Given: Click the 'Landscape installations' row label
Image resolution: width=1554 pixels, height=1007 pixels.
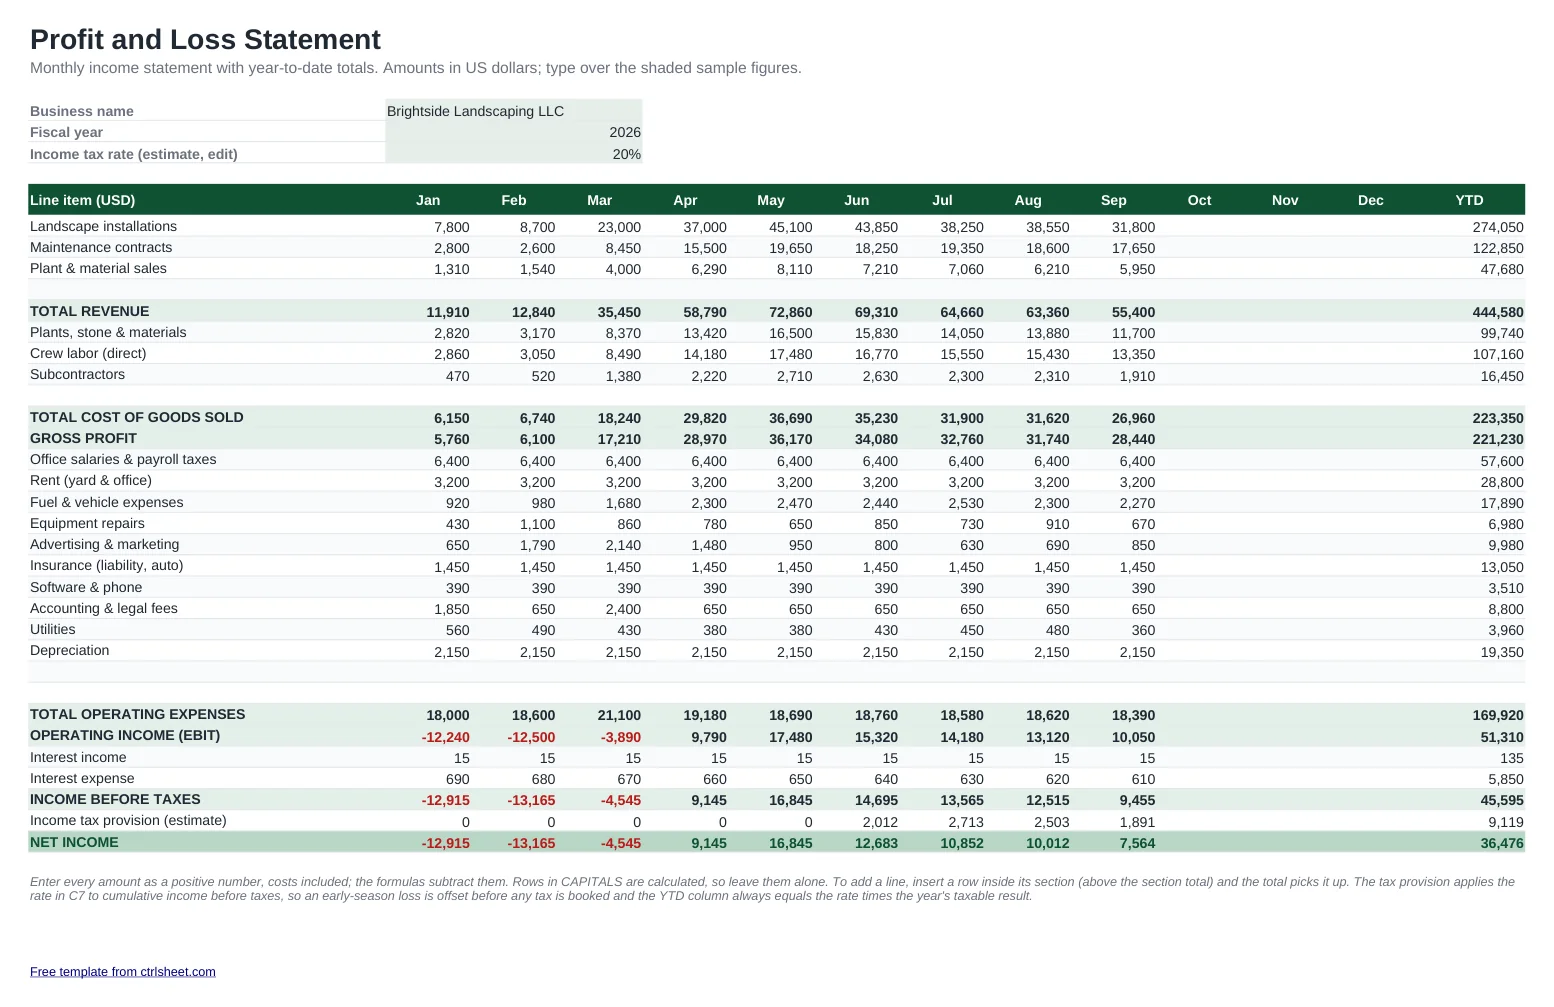Looking at the screenshot, I should click(103, 226).
